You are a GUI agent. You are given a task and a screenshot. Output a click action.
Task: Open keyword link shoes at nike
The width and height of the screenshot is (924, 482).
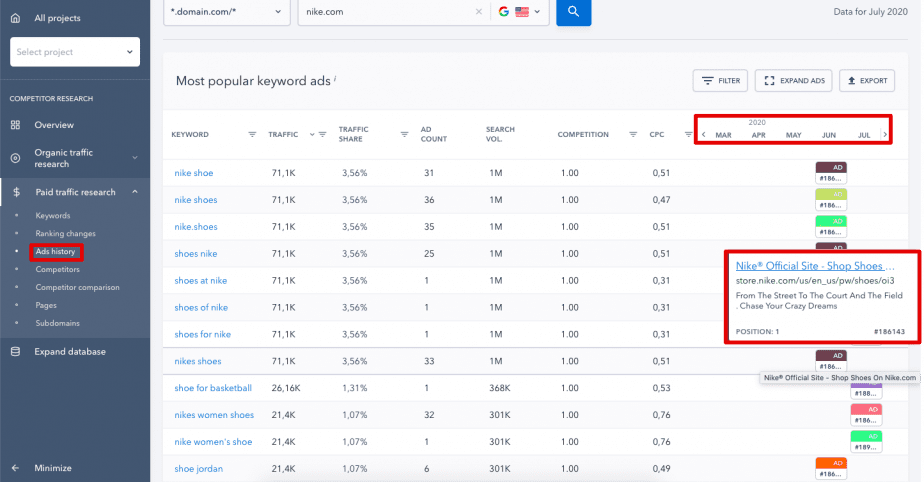(200, 281)
